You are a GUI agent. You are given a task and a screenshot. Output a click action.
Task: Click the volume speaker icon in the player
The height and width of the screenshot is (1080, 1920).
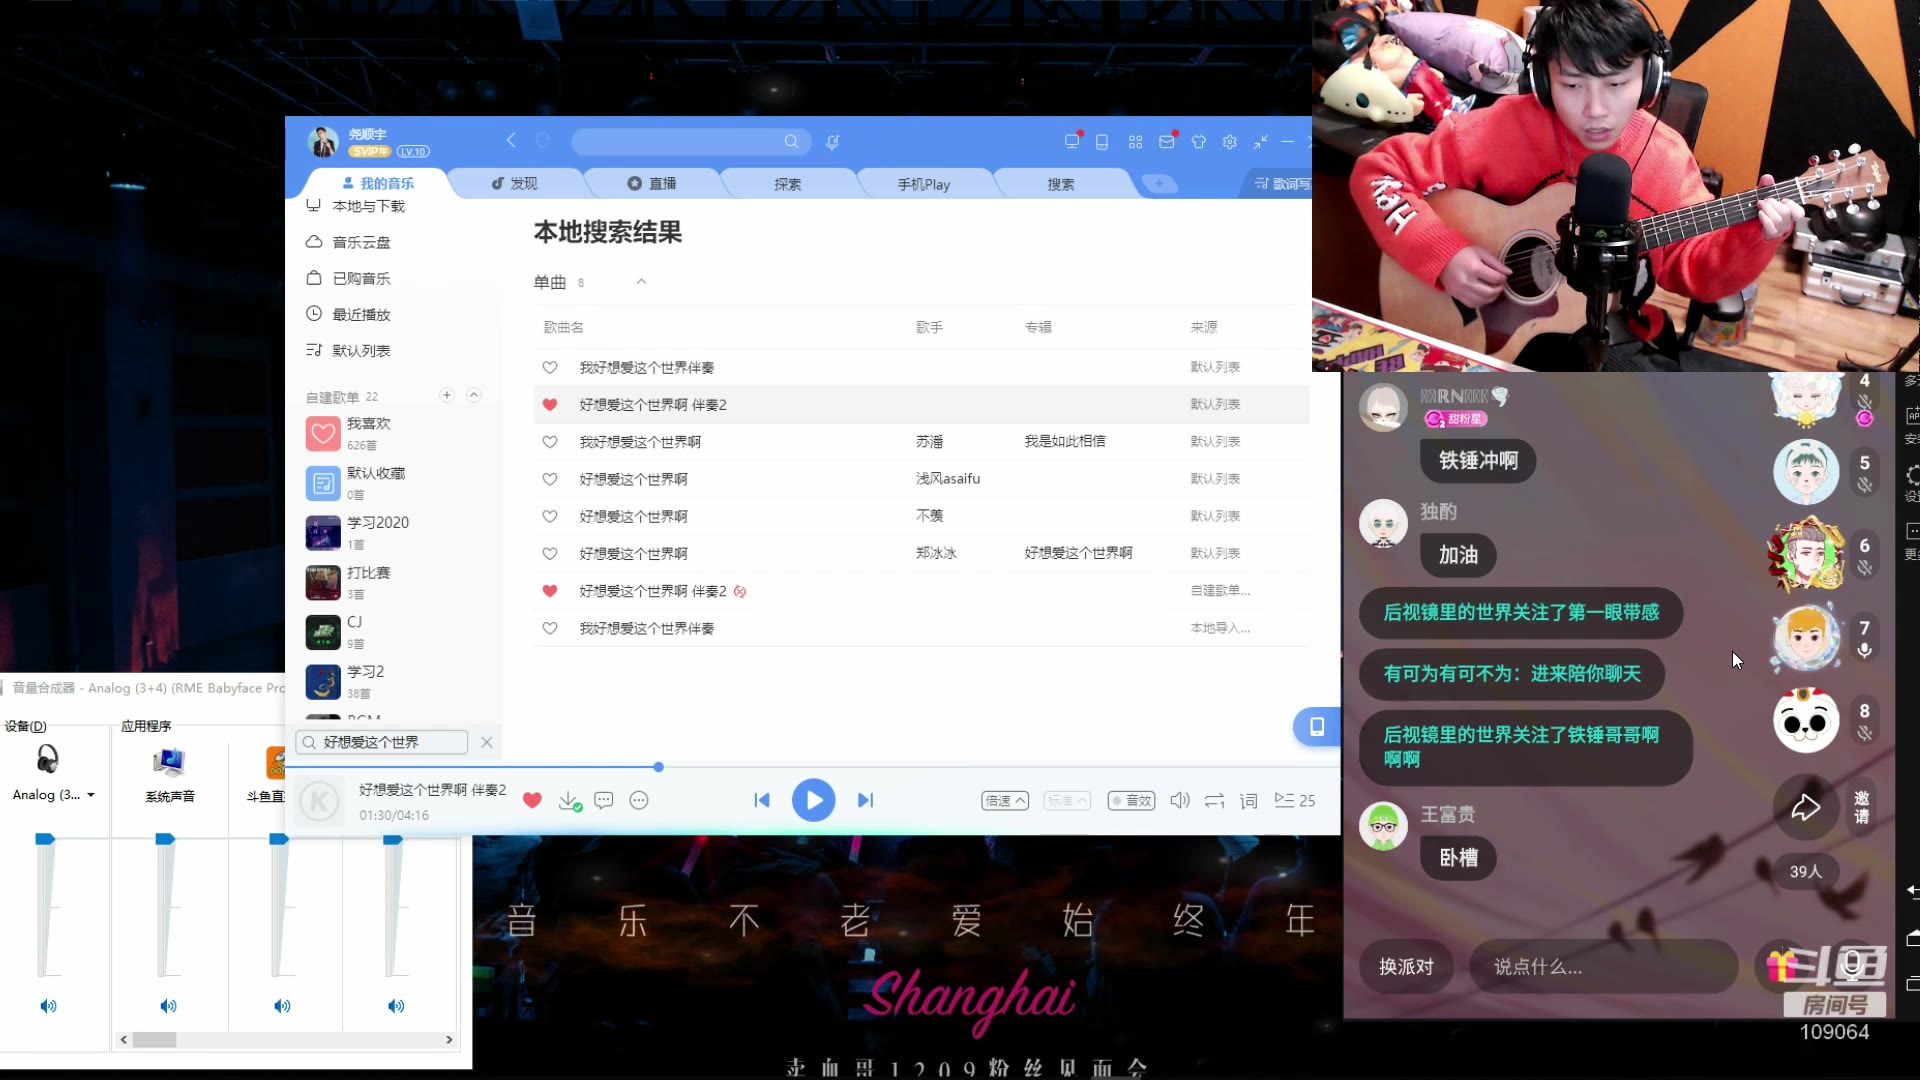[1180, 801]
